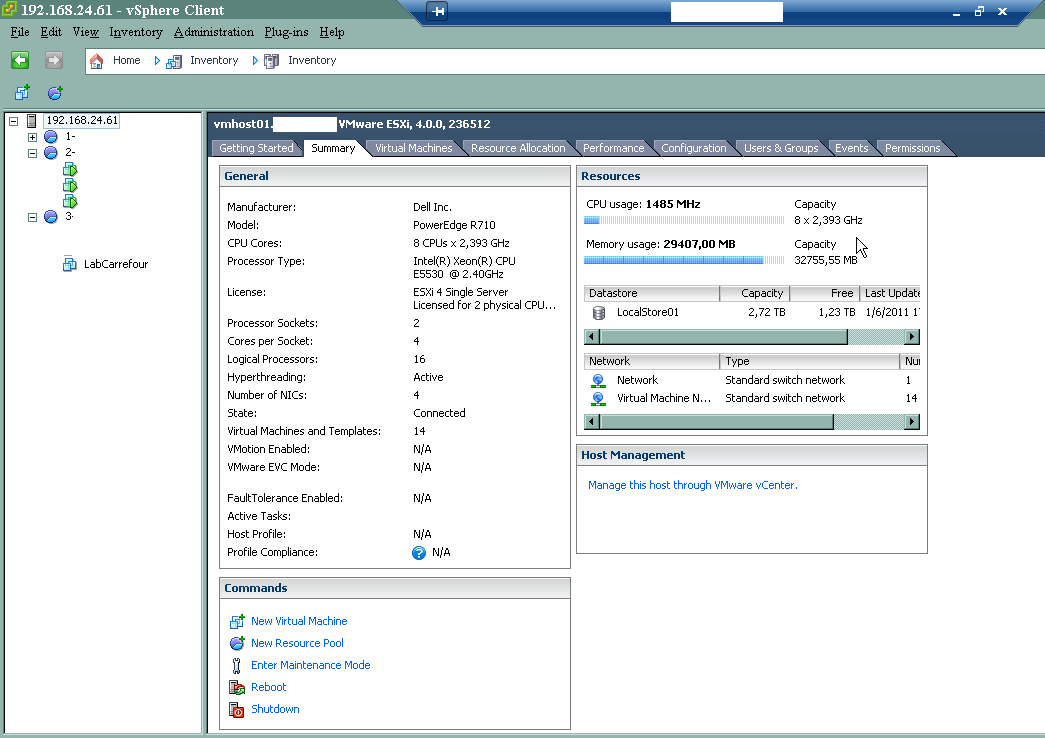
Task: Expand resource pool 1 in inventory tree
Action: click(x=32, y=137)
